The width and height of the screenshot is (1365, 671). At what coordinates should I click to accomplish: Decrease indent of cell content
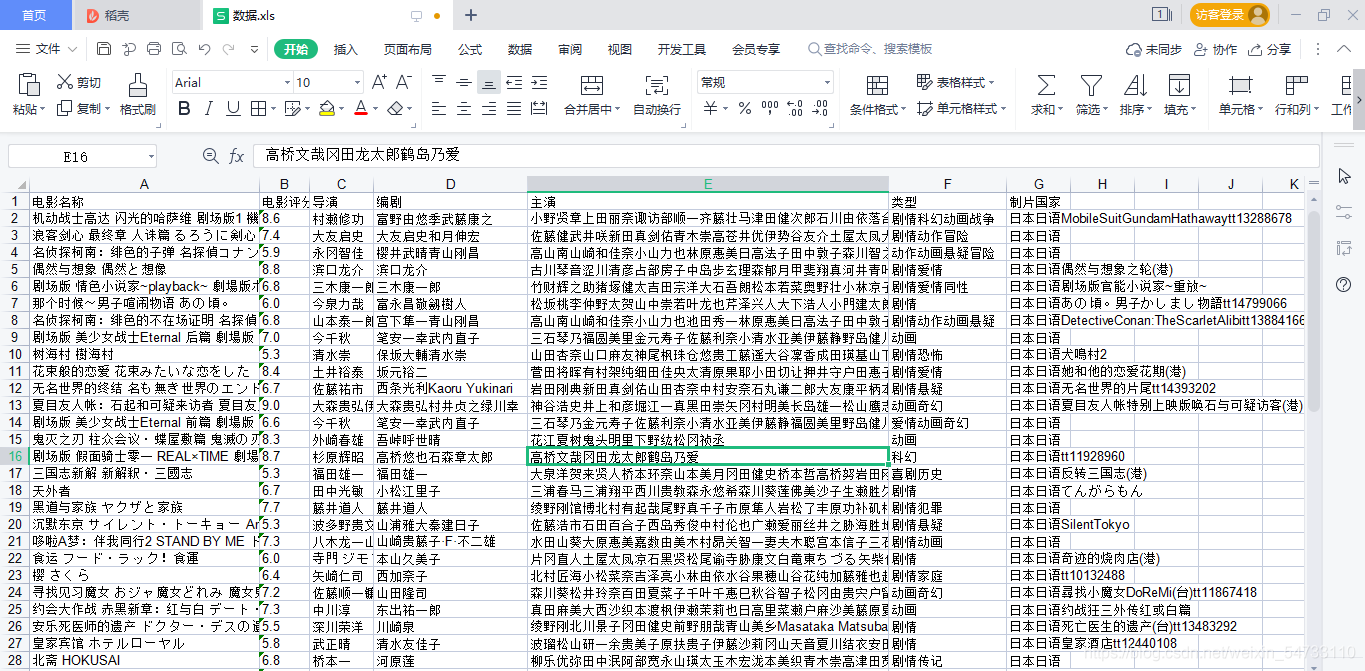pos(514,83)
